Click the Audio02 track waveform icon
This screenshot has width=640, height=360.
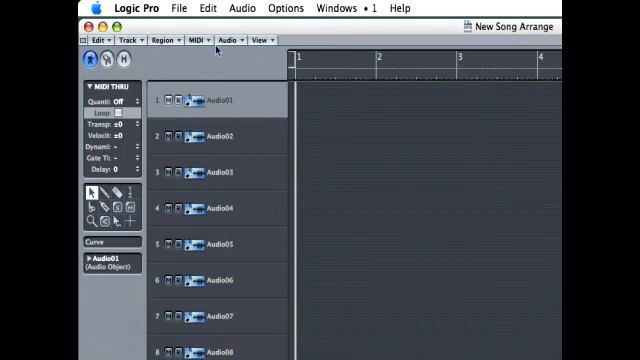[194, 136]
